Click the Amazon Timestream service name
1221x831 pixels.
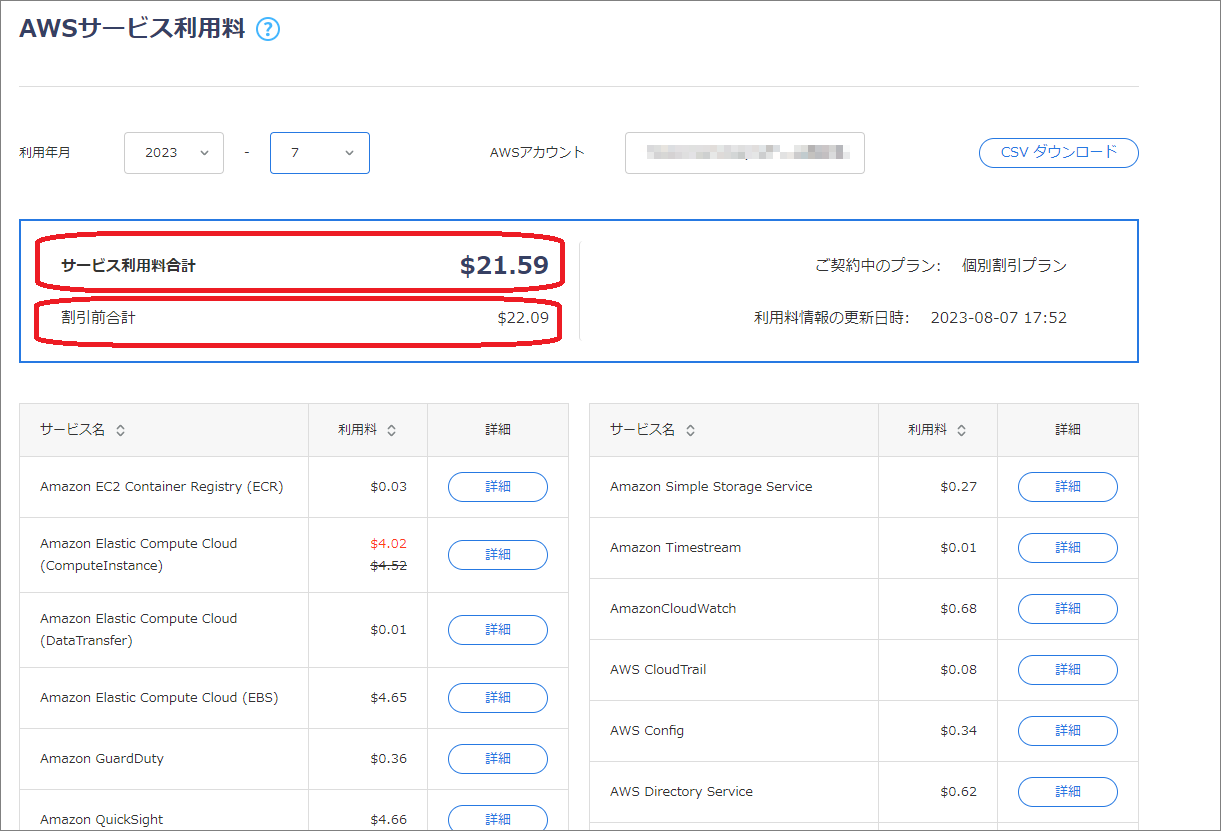pos(676,548)
